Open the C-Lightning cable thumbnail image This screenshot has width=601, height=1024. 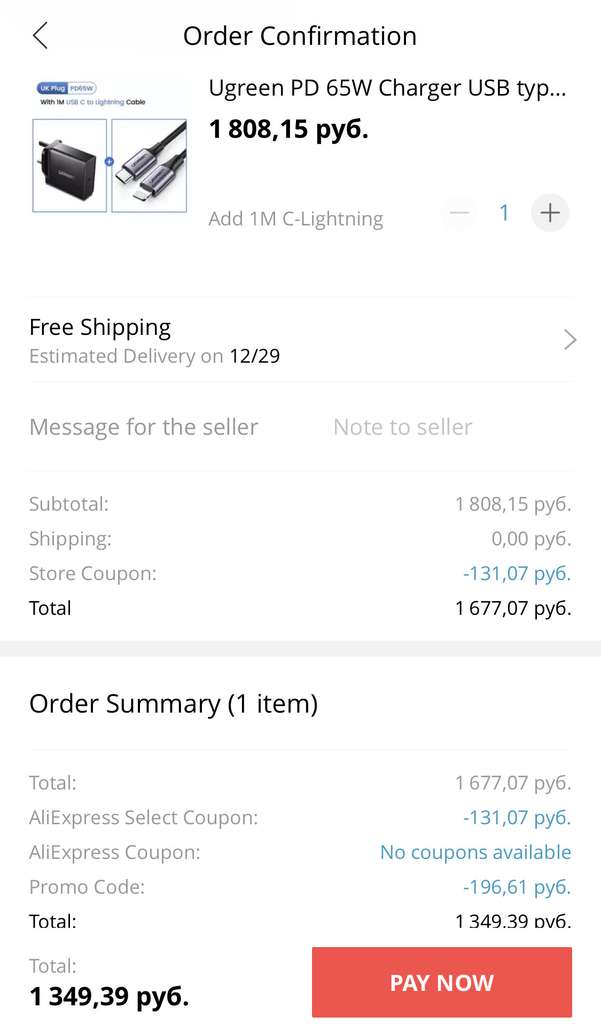coord(150,165)
